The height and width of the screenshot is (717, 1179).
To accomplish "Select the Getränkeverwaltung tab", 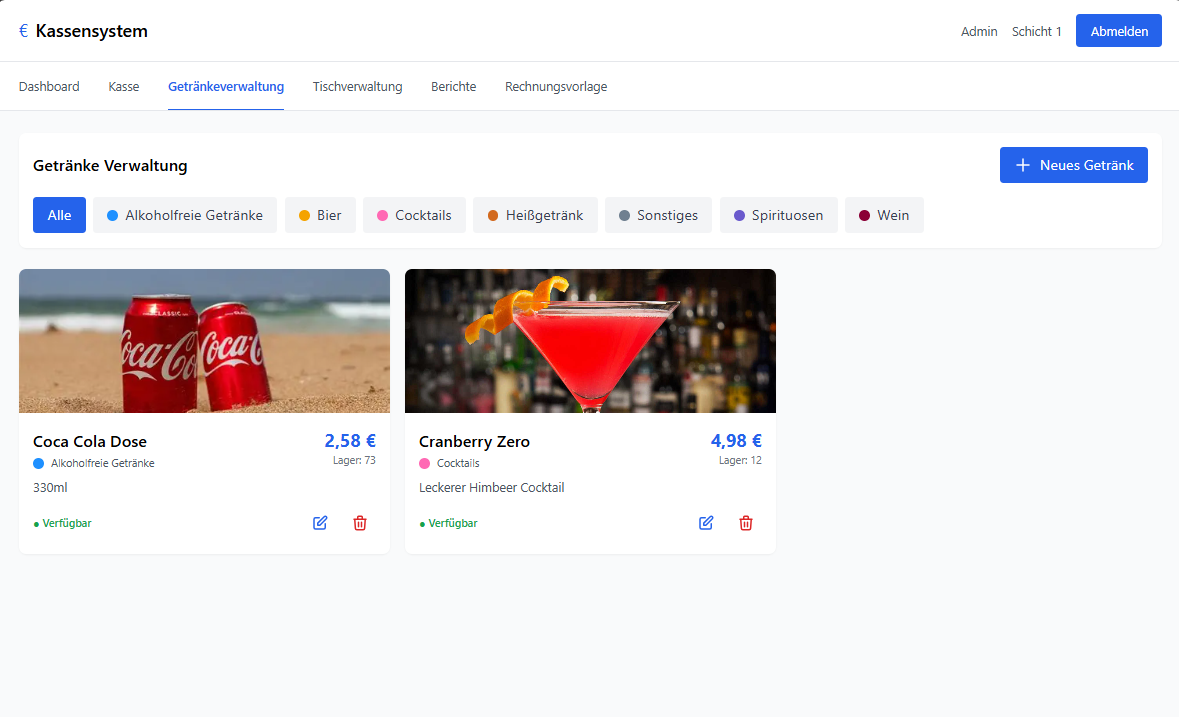I will tap(226, 86).
